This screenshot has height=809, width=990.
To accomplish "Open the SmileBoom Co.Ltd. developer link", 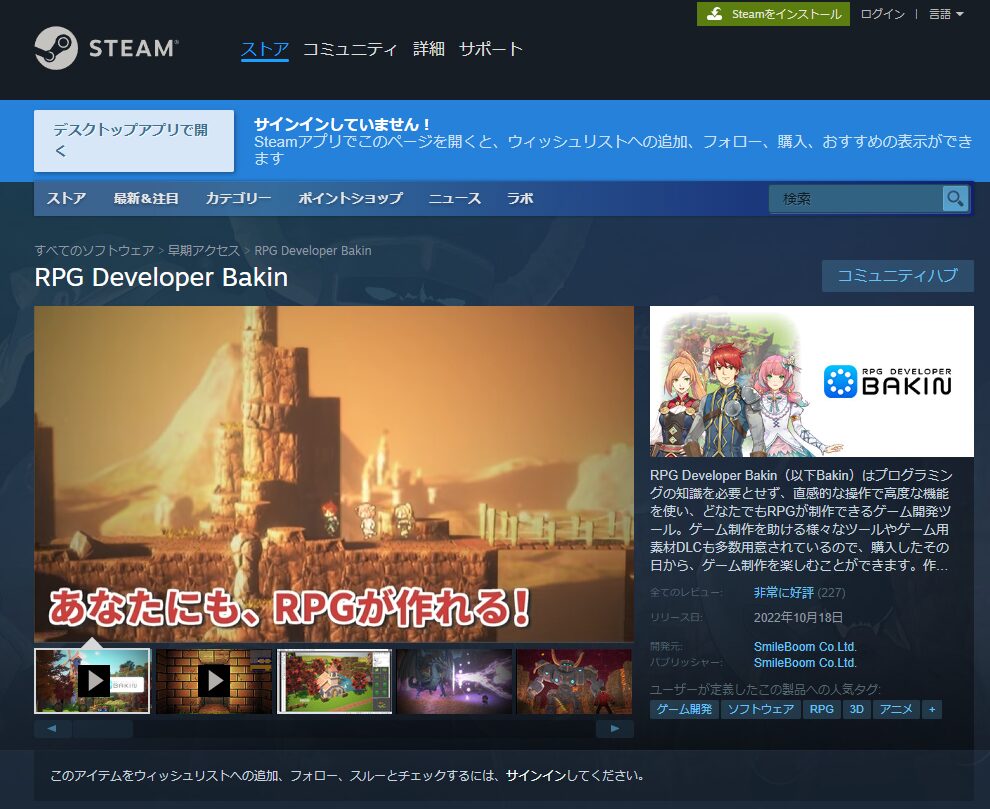I will tap(805, 647).
